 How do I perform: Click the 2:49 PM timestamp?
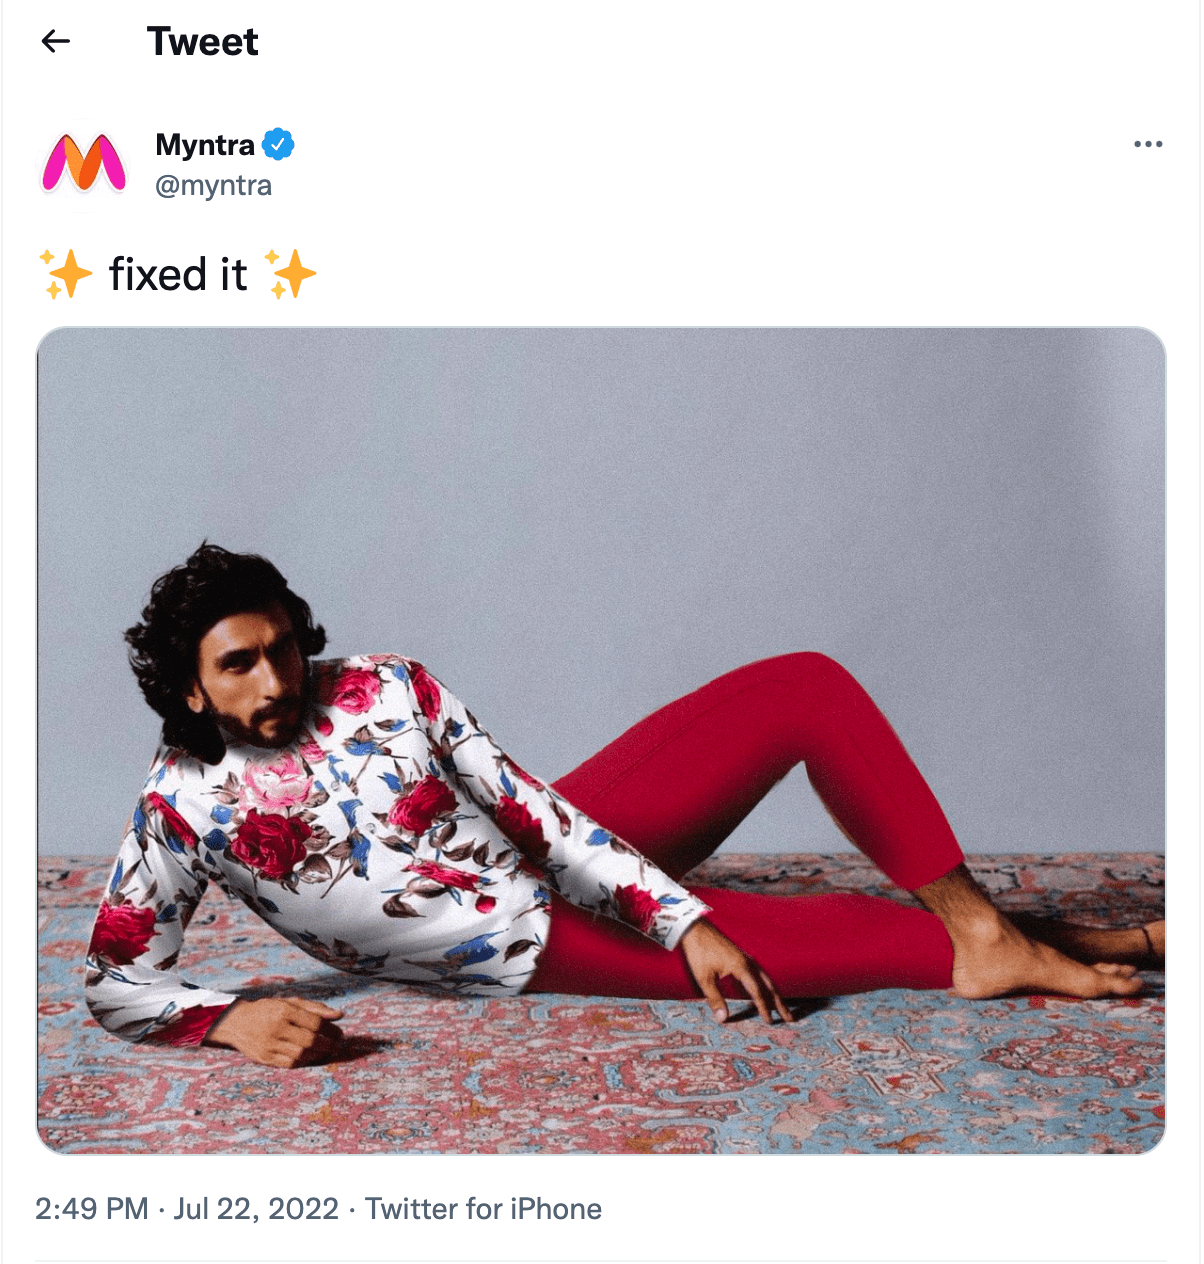point(91,1209)
